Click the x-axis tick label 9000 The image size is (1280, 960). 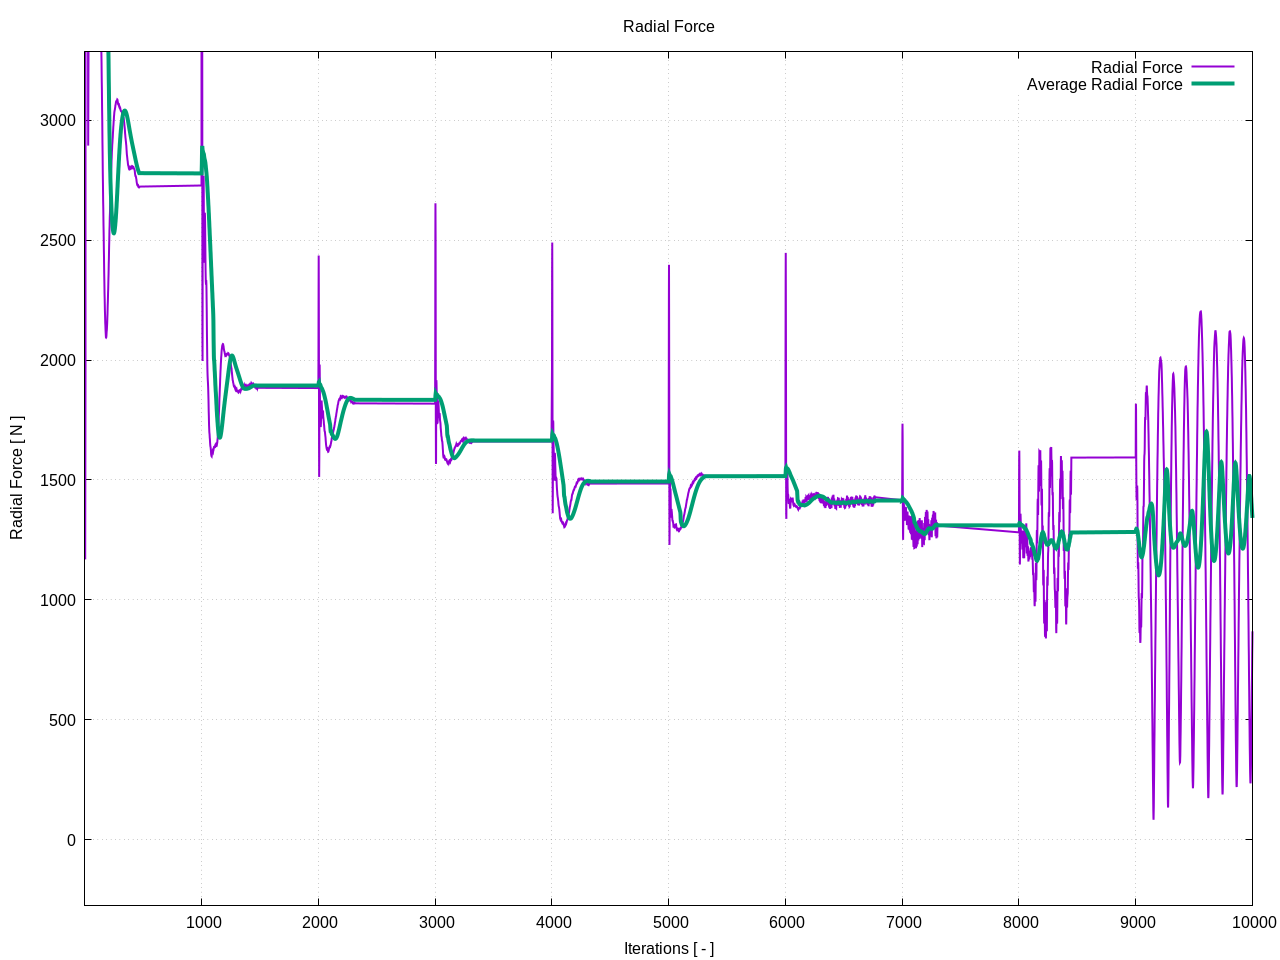click(x=1137, y=922)
